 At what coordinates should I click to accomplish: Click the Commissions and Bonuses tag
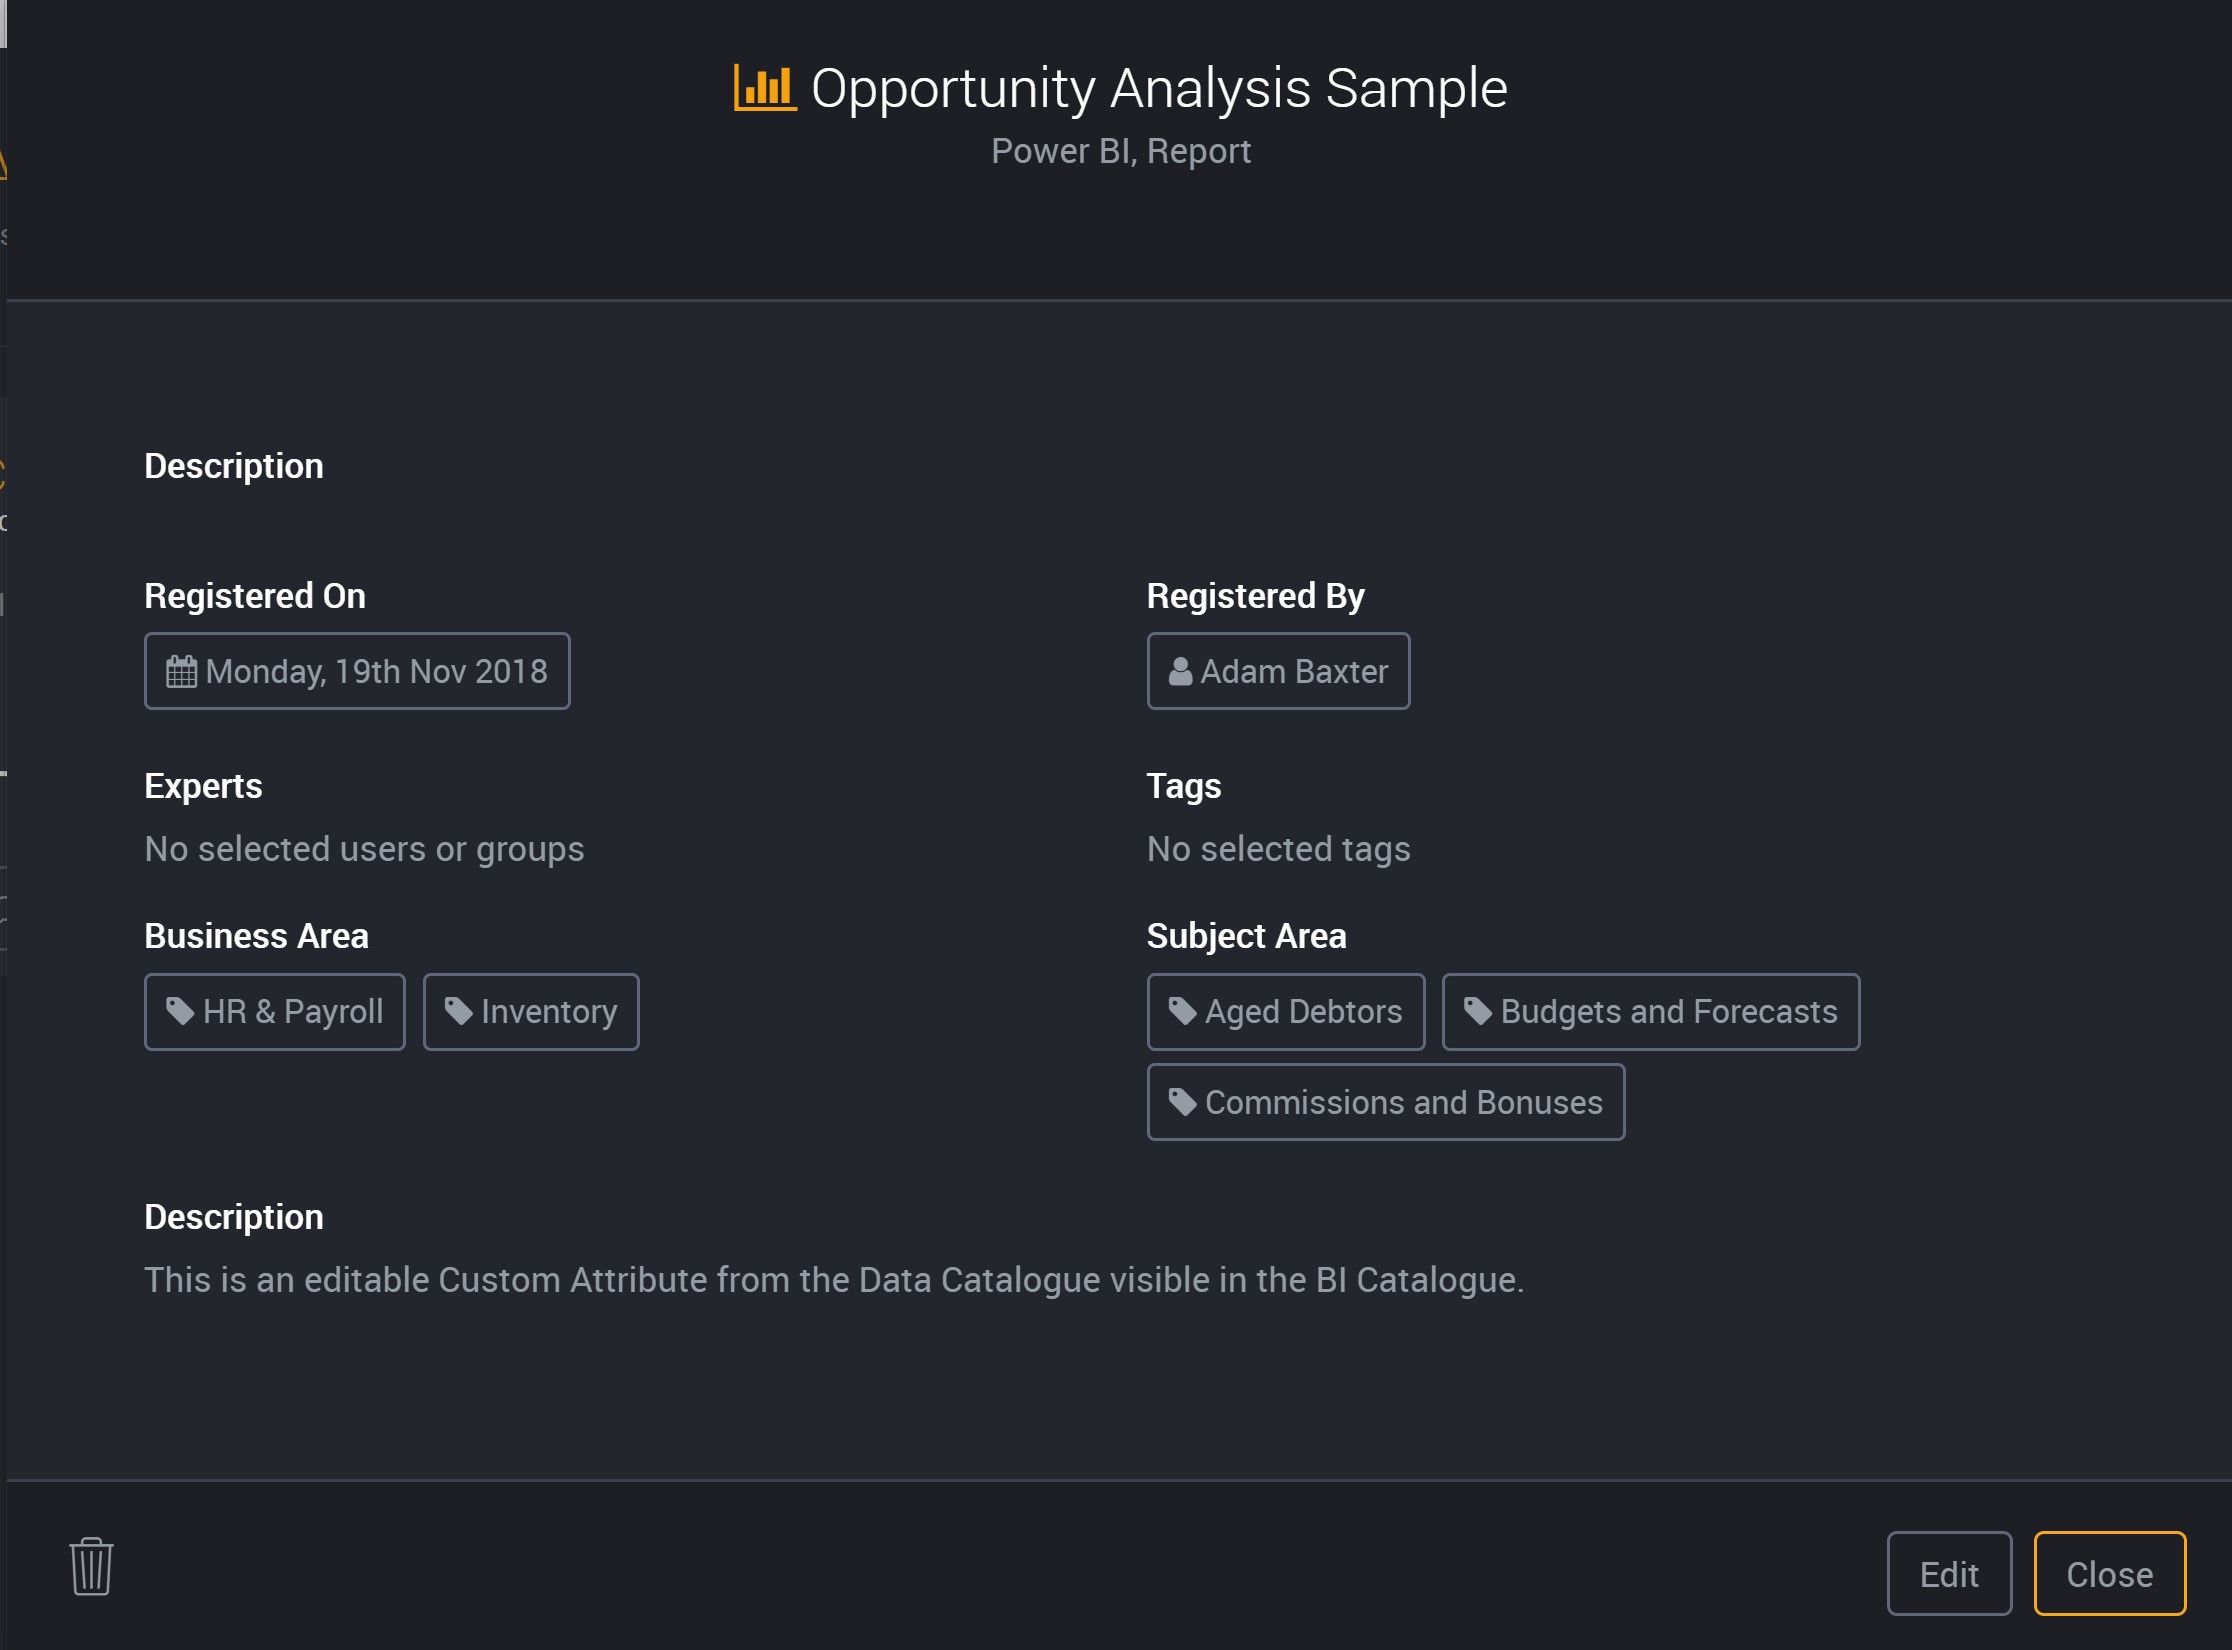[1386, 1102]
